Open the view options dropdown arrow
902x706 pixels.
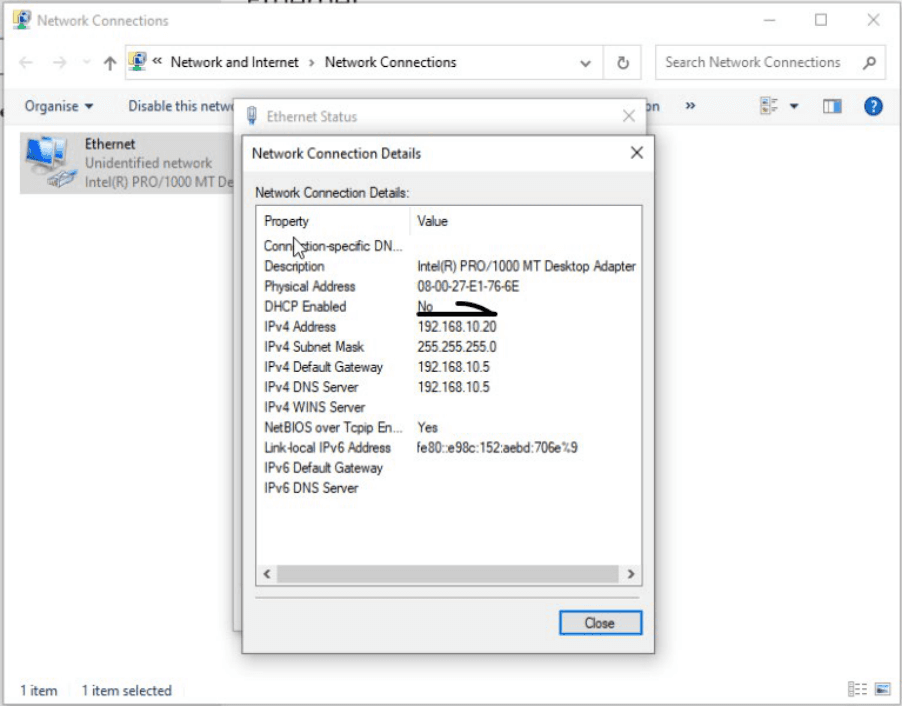point(794,106)
